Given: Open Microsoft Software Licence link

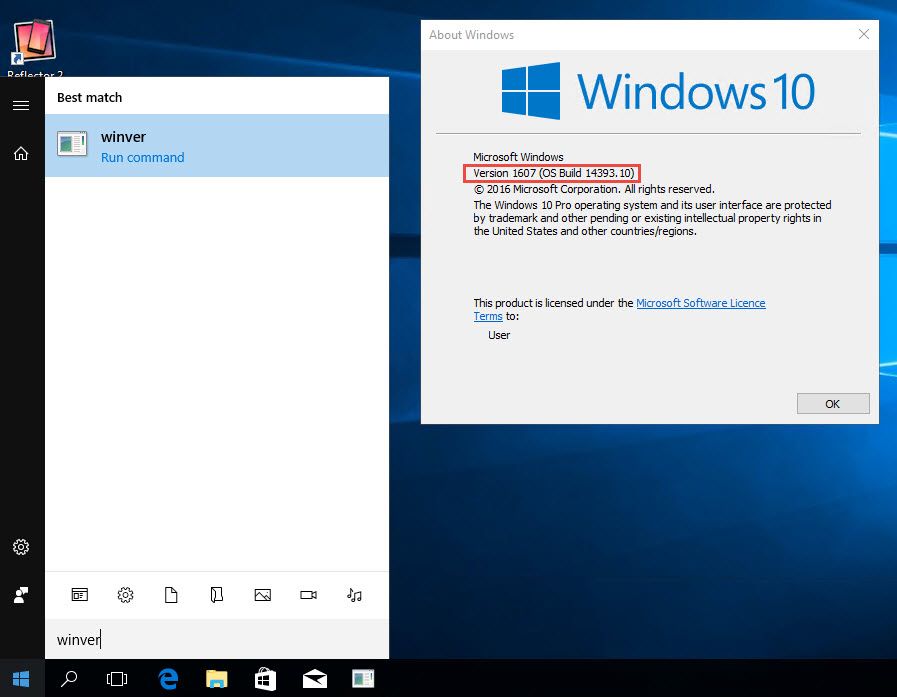Looking at the screenshot, I should tap(700, 303).
